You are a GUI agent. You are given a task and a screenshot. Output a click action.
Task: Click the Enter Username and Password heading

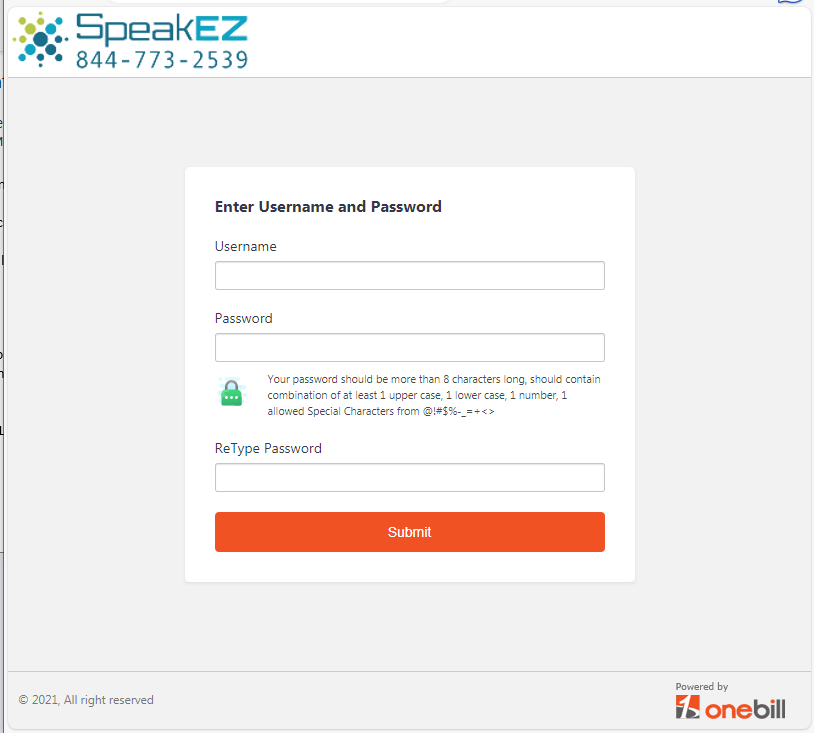(328, 207)
